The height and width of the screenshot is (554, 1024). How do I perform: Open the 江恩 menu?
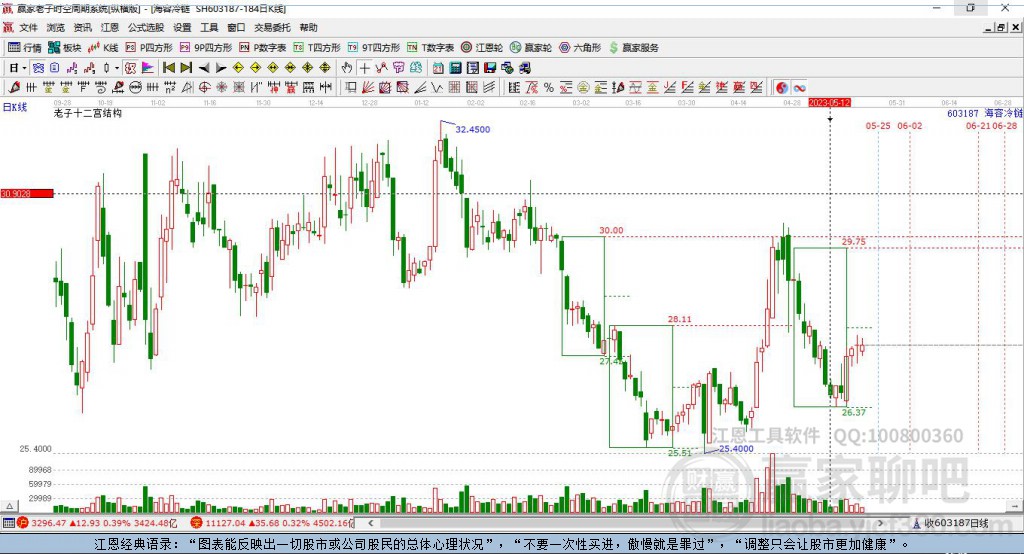pos(110,27)
